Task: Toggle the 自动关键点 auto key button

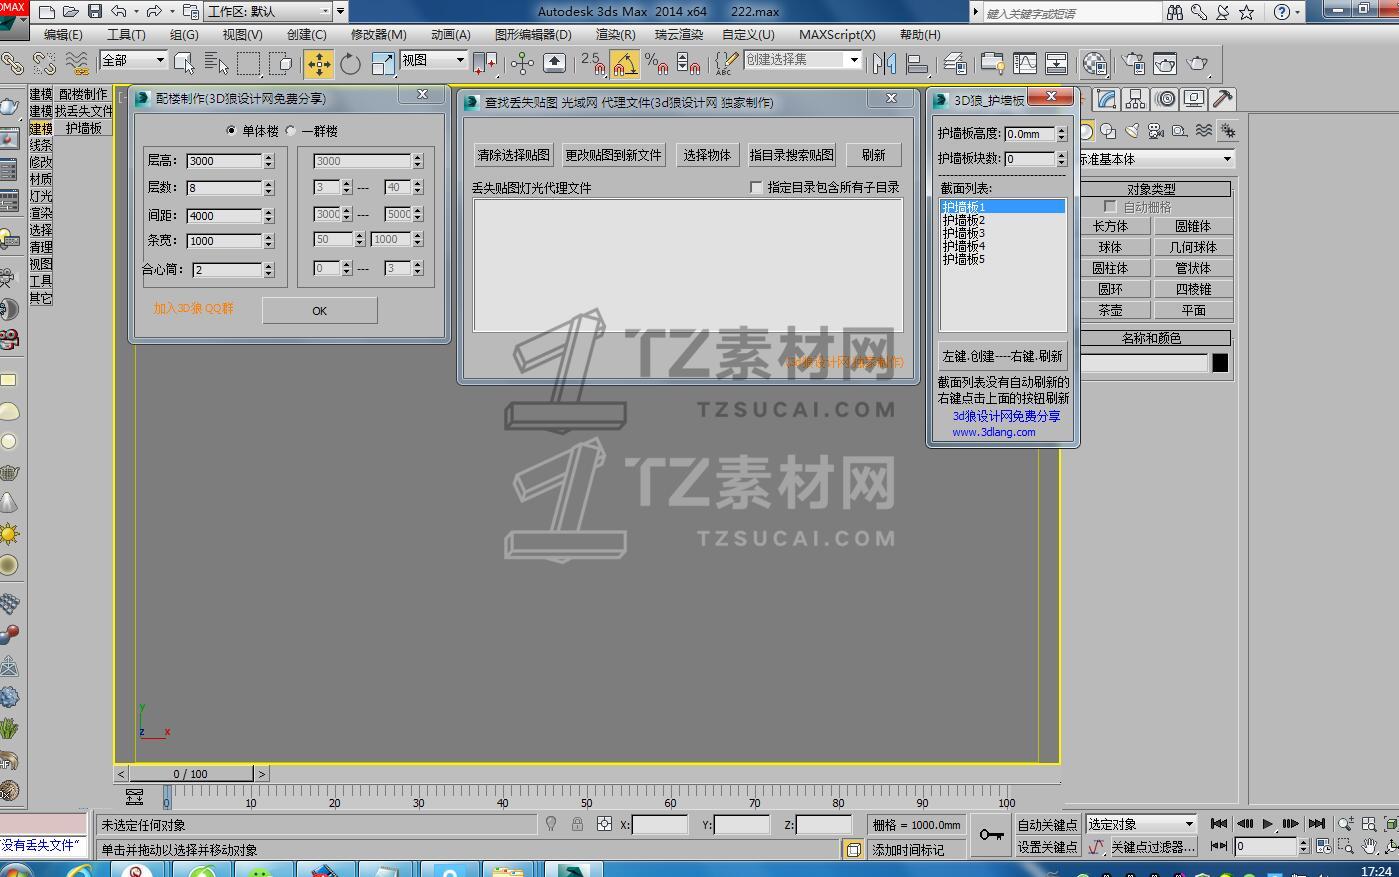Action: coord(1047,825)
